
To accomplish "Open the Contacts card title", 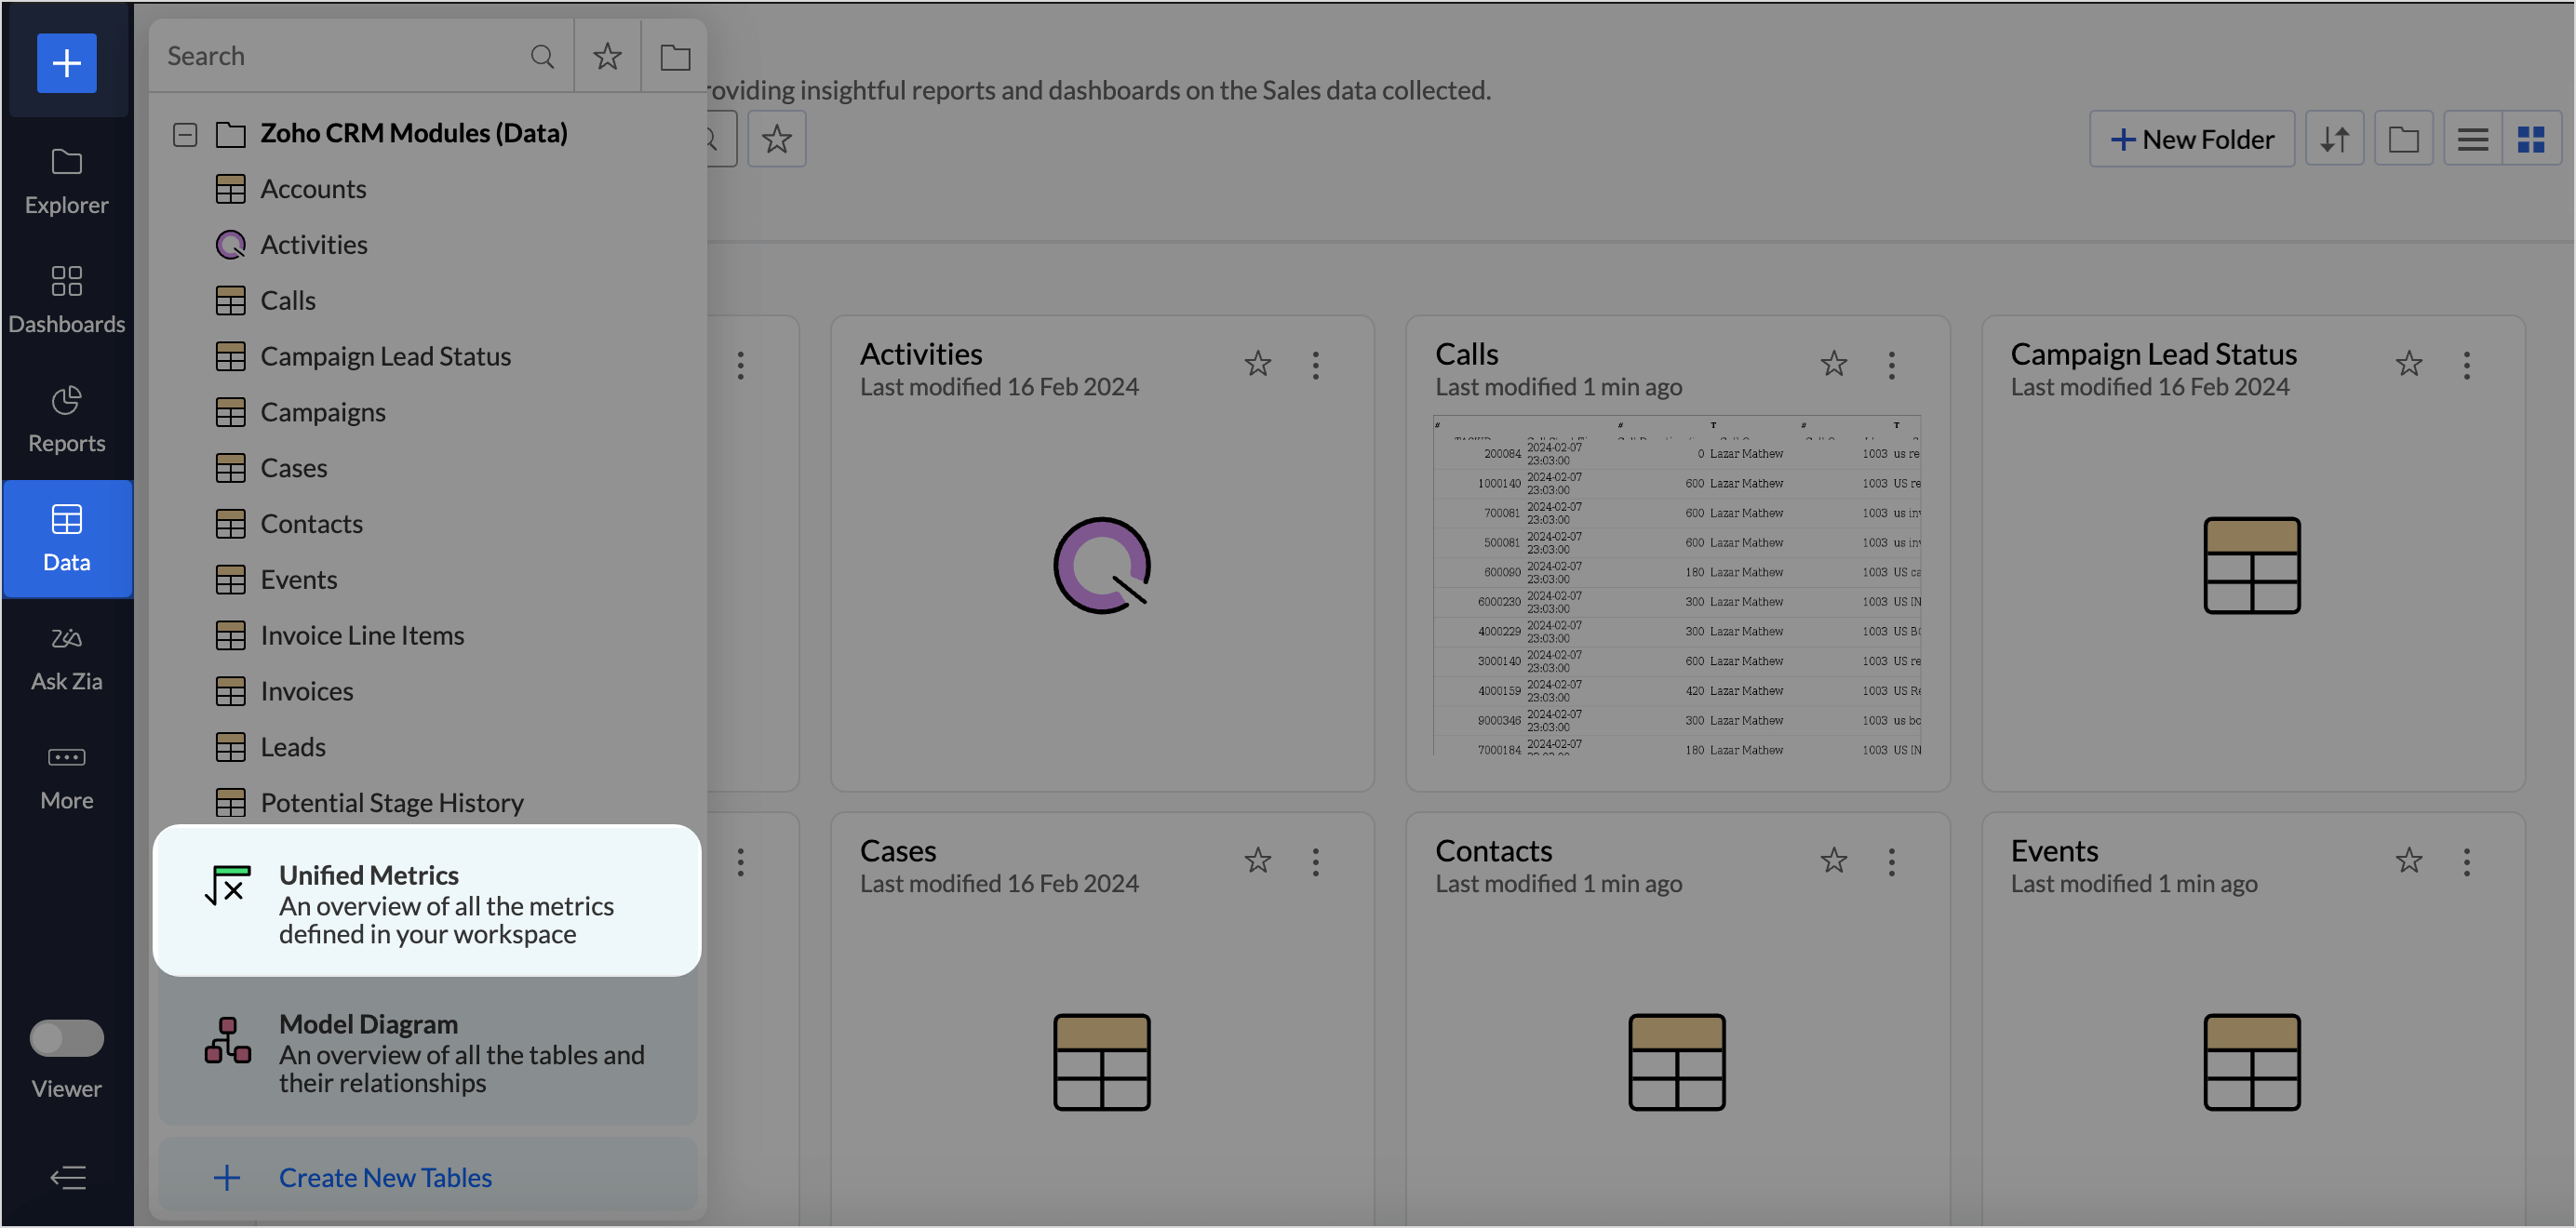I will [1494, 851].
